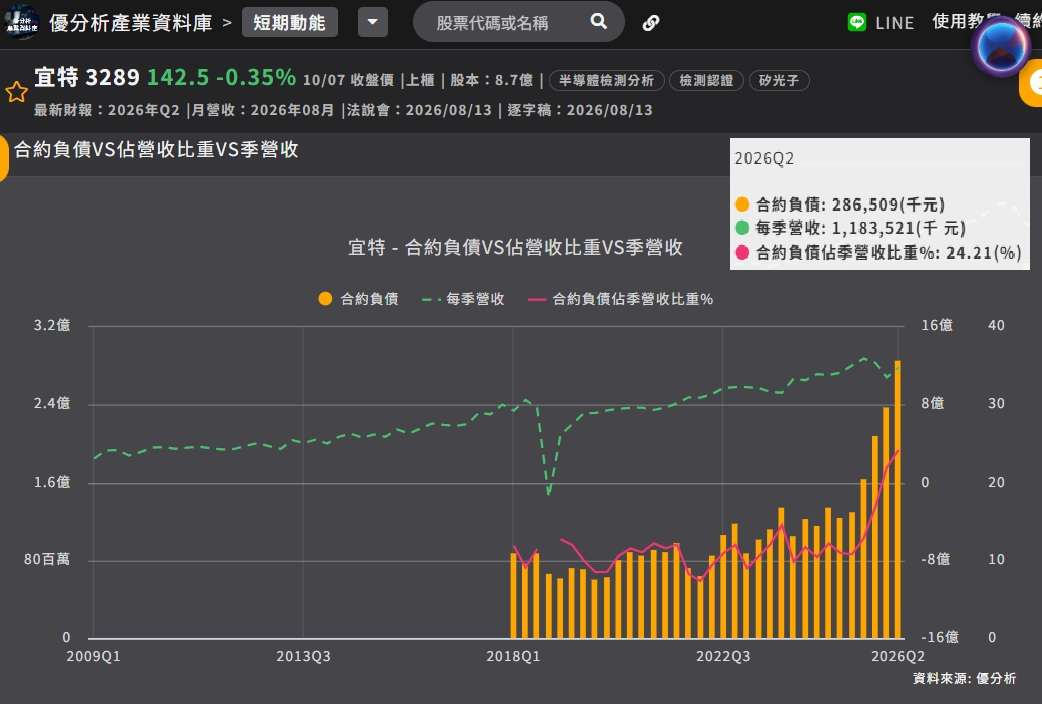This screenshot has width=1042, height=704.
Task: Toggle the 合約負債 legend series
Action: pyautogui.click(x=359, y=299)
